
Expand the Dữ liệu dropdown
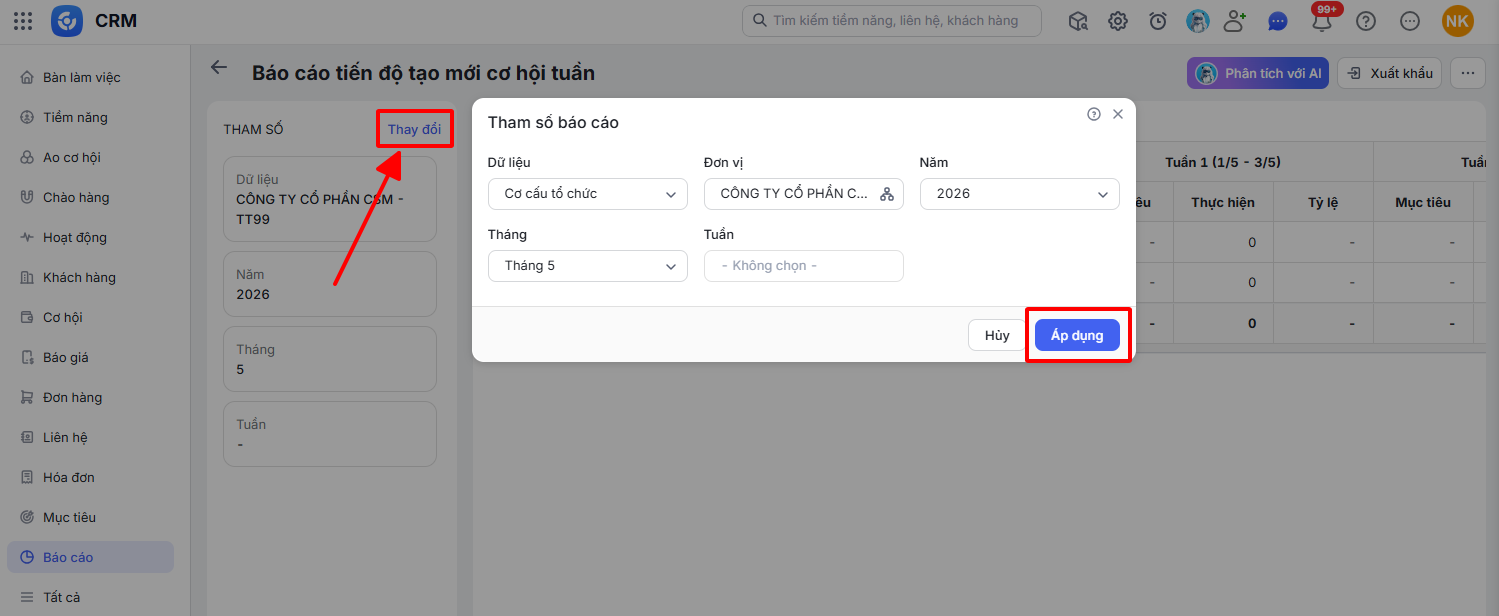point(588,194)
